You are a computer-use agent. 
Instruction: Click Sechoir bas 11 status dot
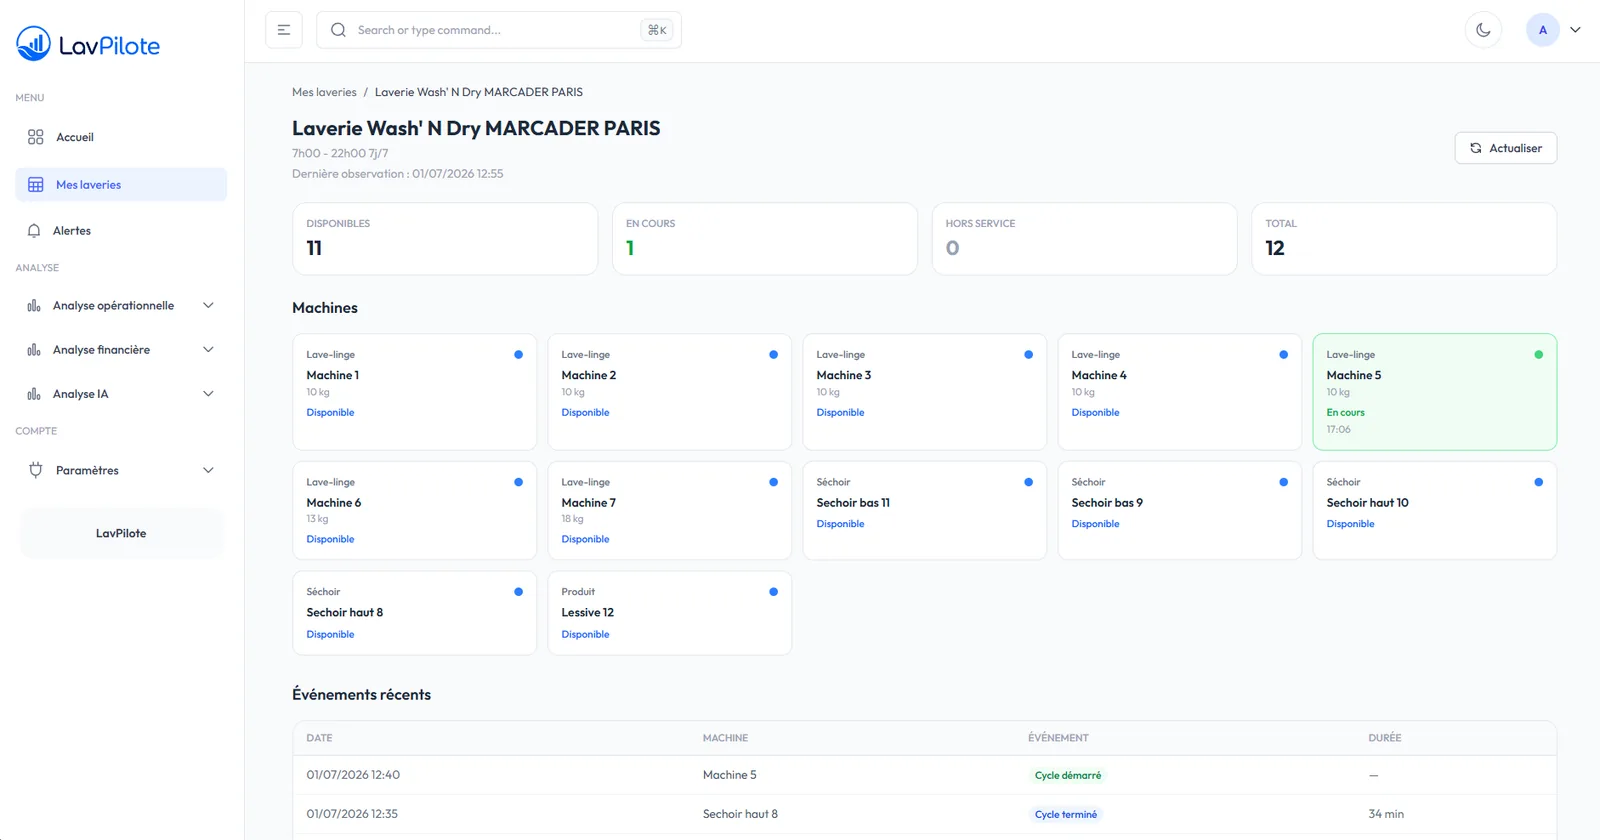[x=1028, y=482]
